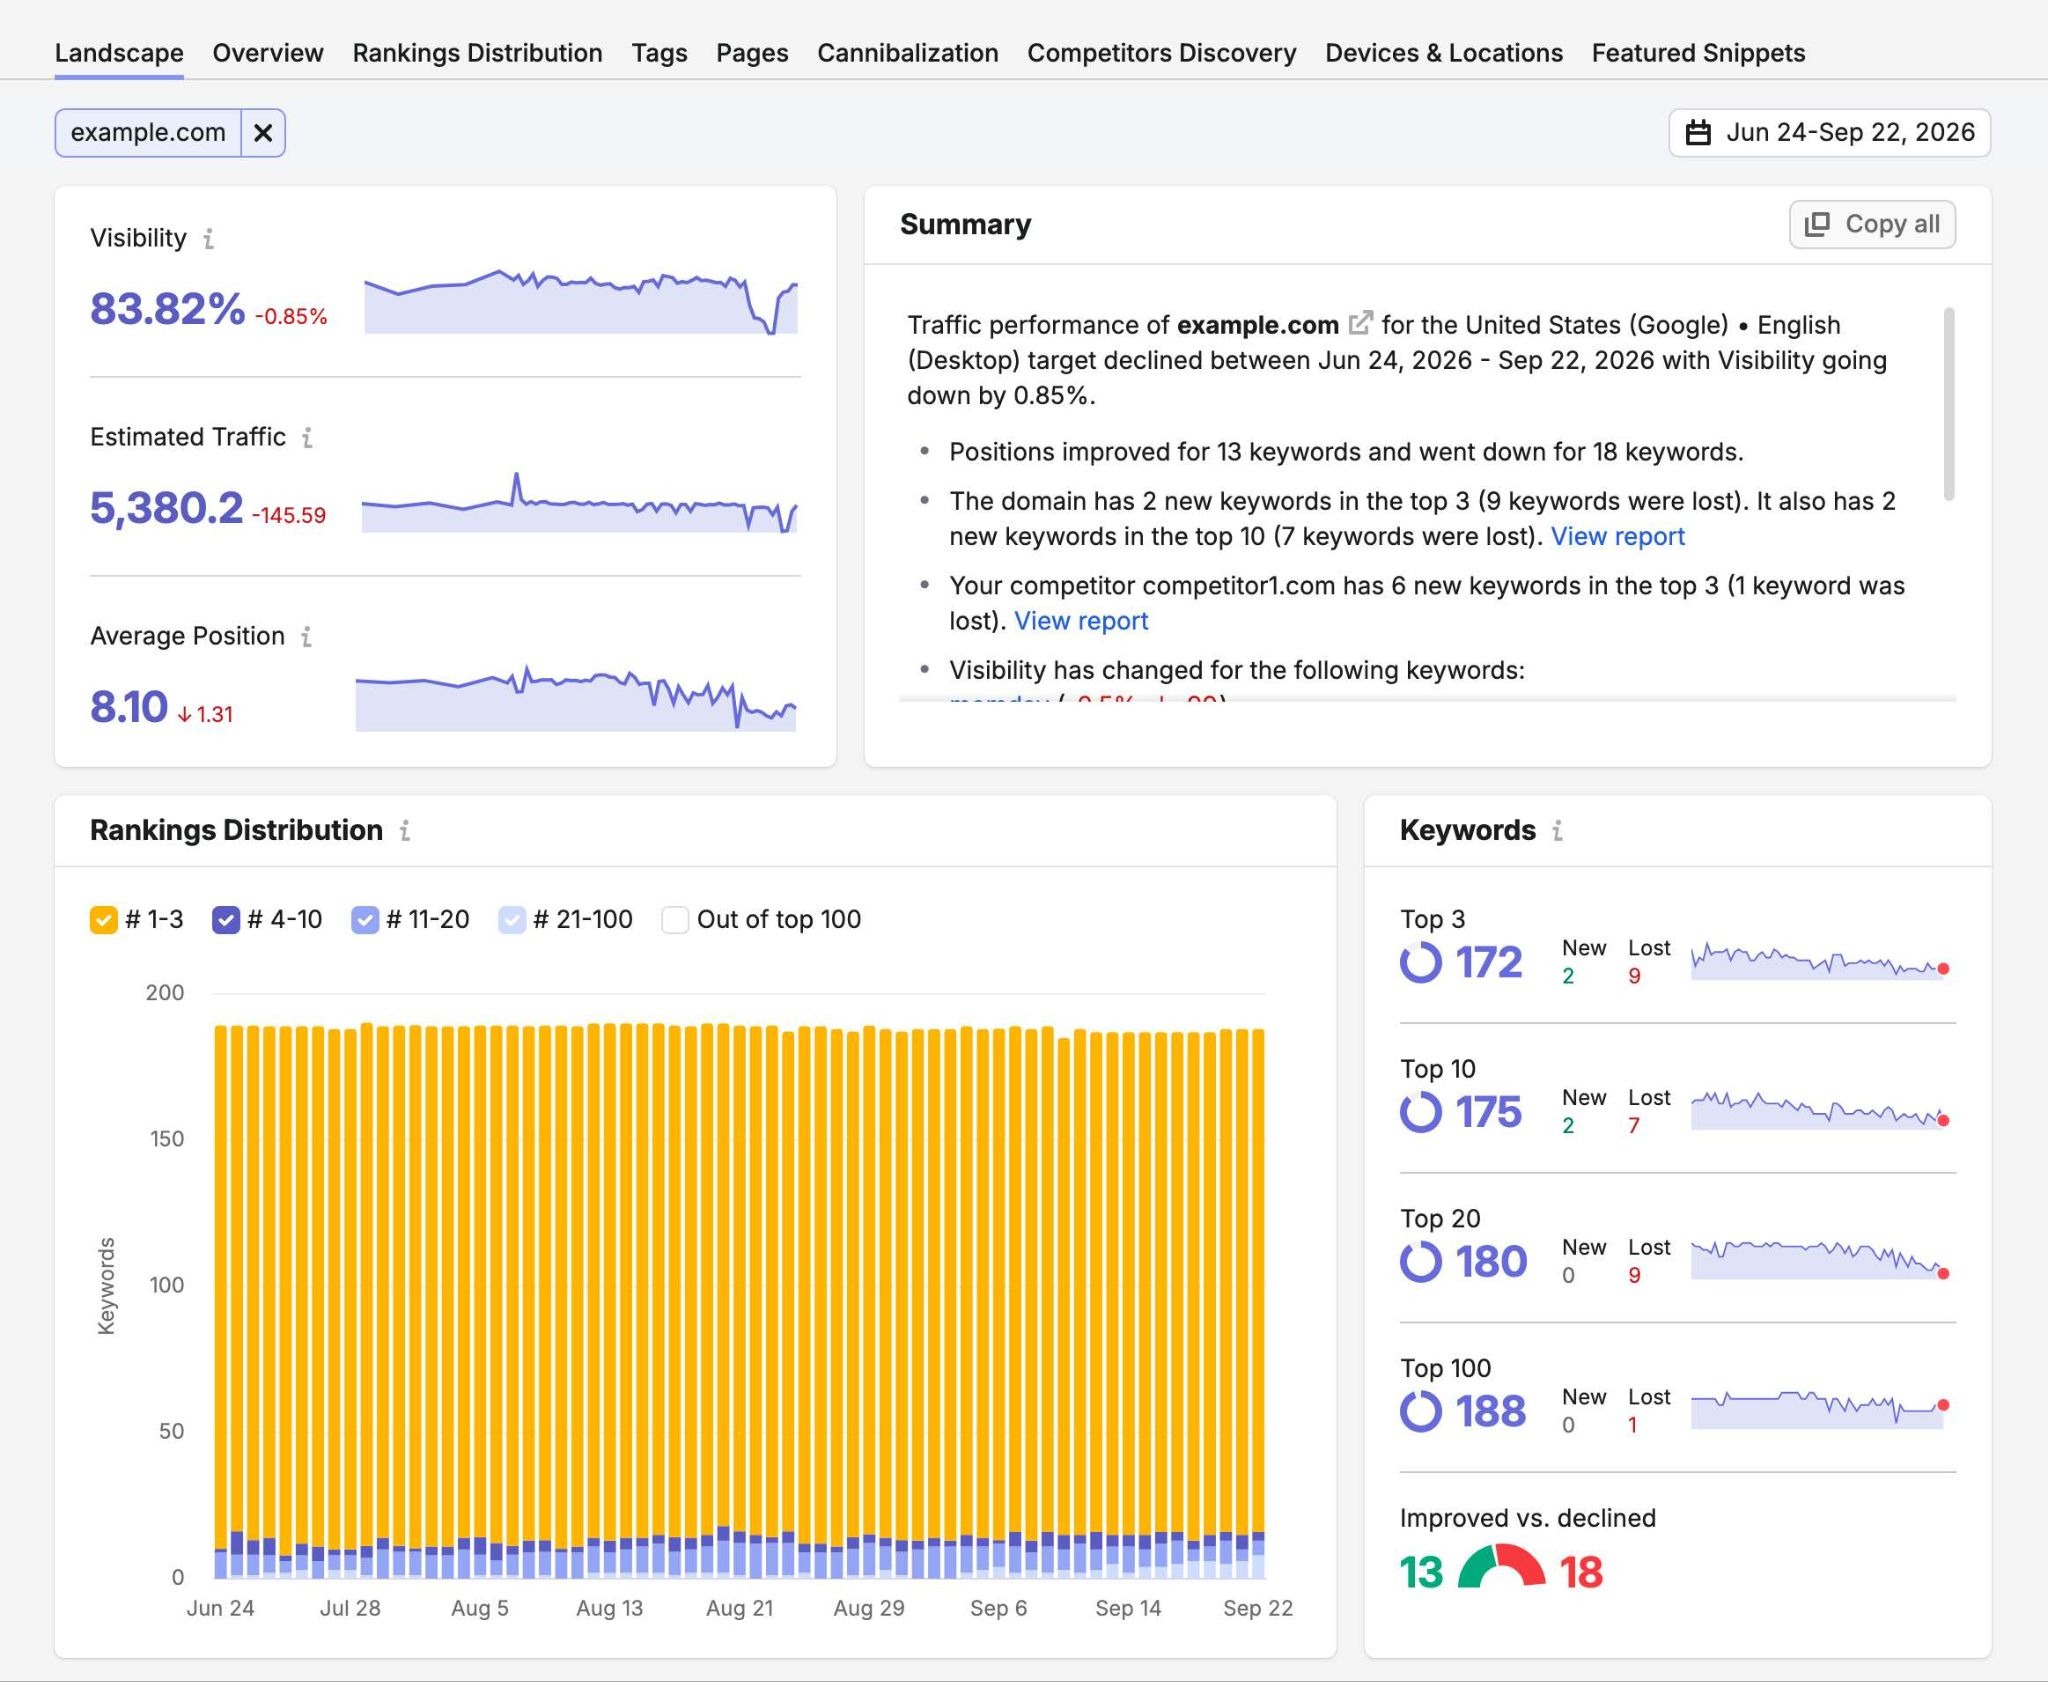The height and width of the screenshot is (1682, 2048).
Task: Switch to Devices & Locations tab
Action: click(1444, 53)
